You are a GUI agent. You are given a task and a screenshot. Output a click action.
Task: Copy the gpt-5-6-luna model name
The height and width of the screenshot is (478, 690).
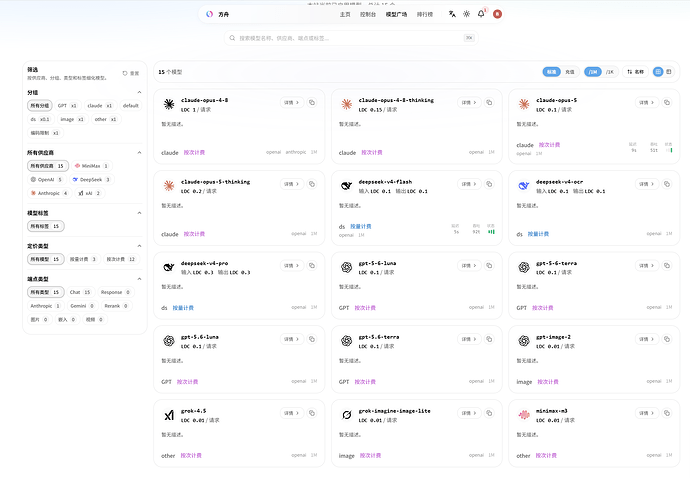coord(489,265)
